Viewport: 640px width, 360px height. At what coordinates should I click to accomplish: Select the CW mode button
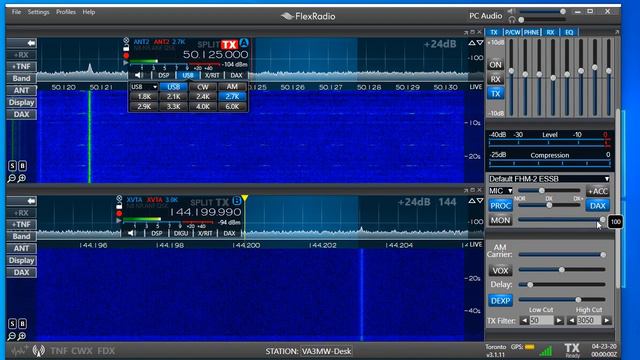coord(203,87)
